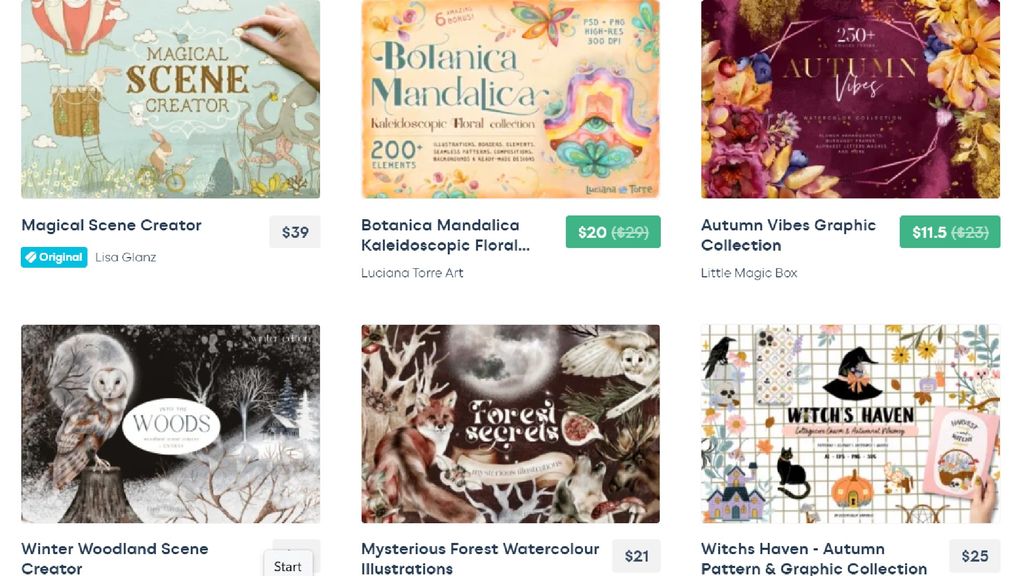Visit the Luciana Torre Art profile
The width and height of the screenshot is (1024, 576).
click(411, 272)
